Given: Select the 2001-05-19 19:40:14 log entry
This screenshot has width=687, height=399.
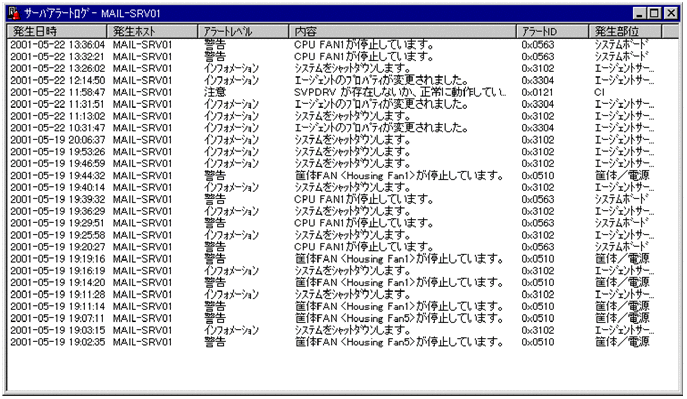Looking at the screenshot, I should click(x=342, y=187).
